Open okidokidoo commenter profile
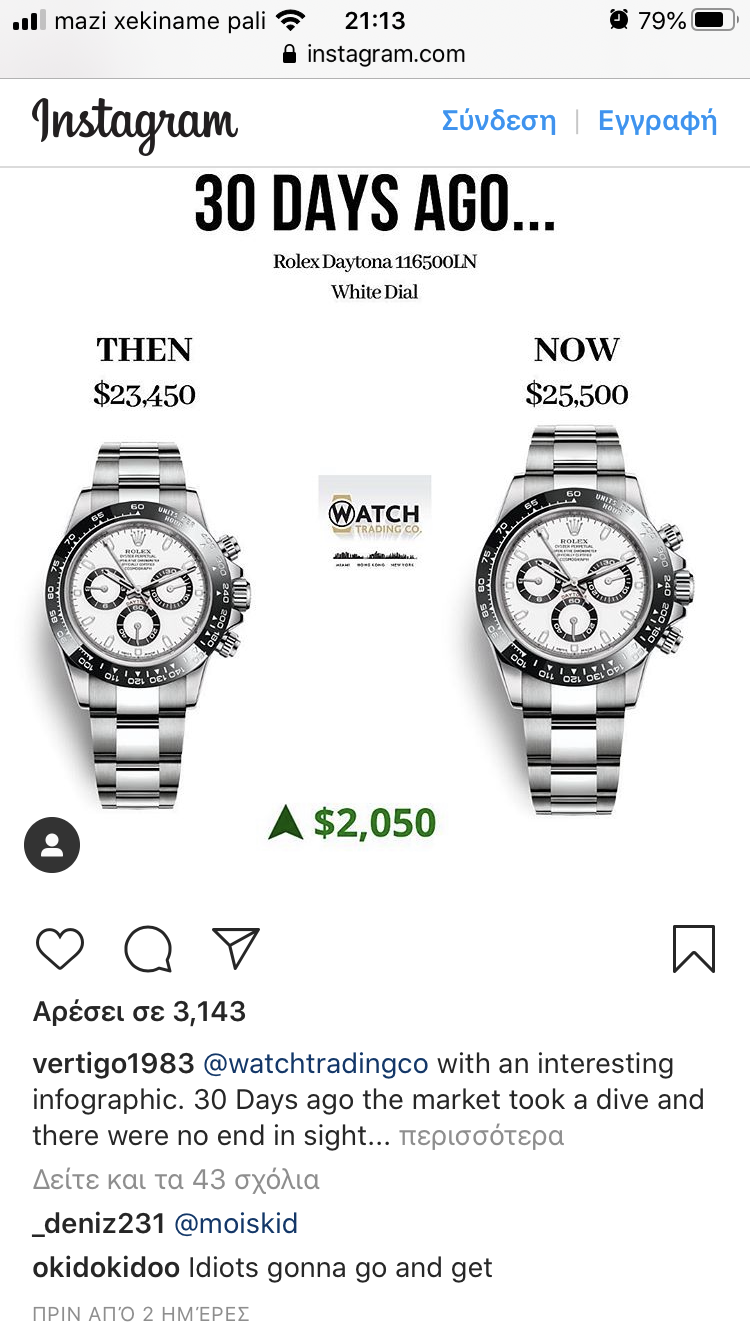The width and height of the screenshot is (750, 1334). point(107,1268)
